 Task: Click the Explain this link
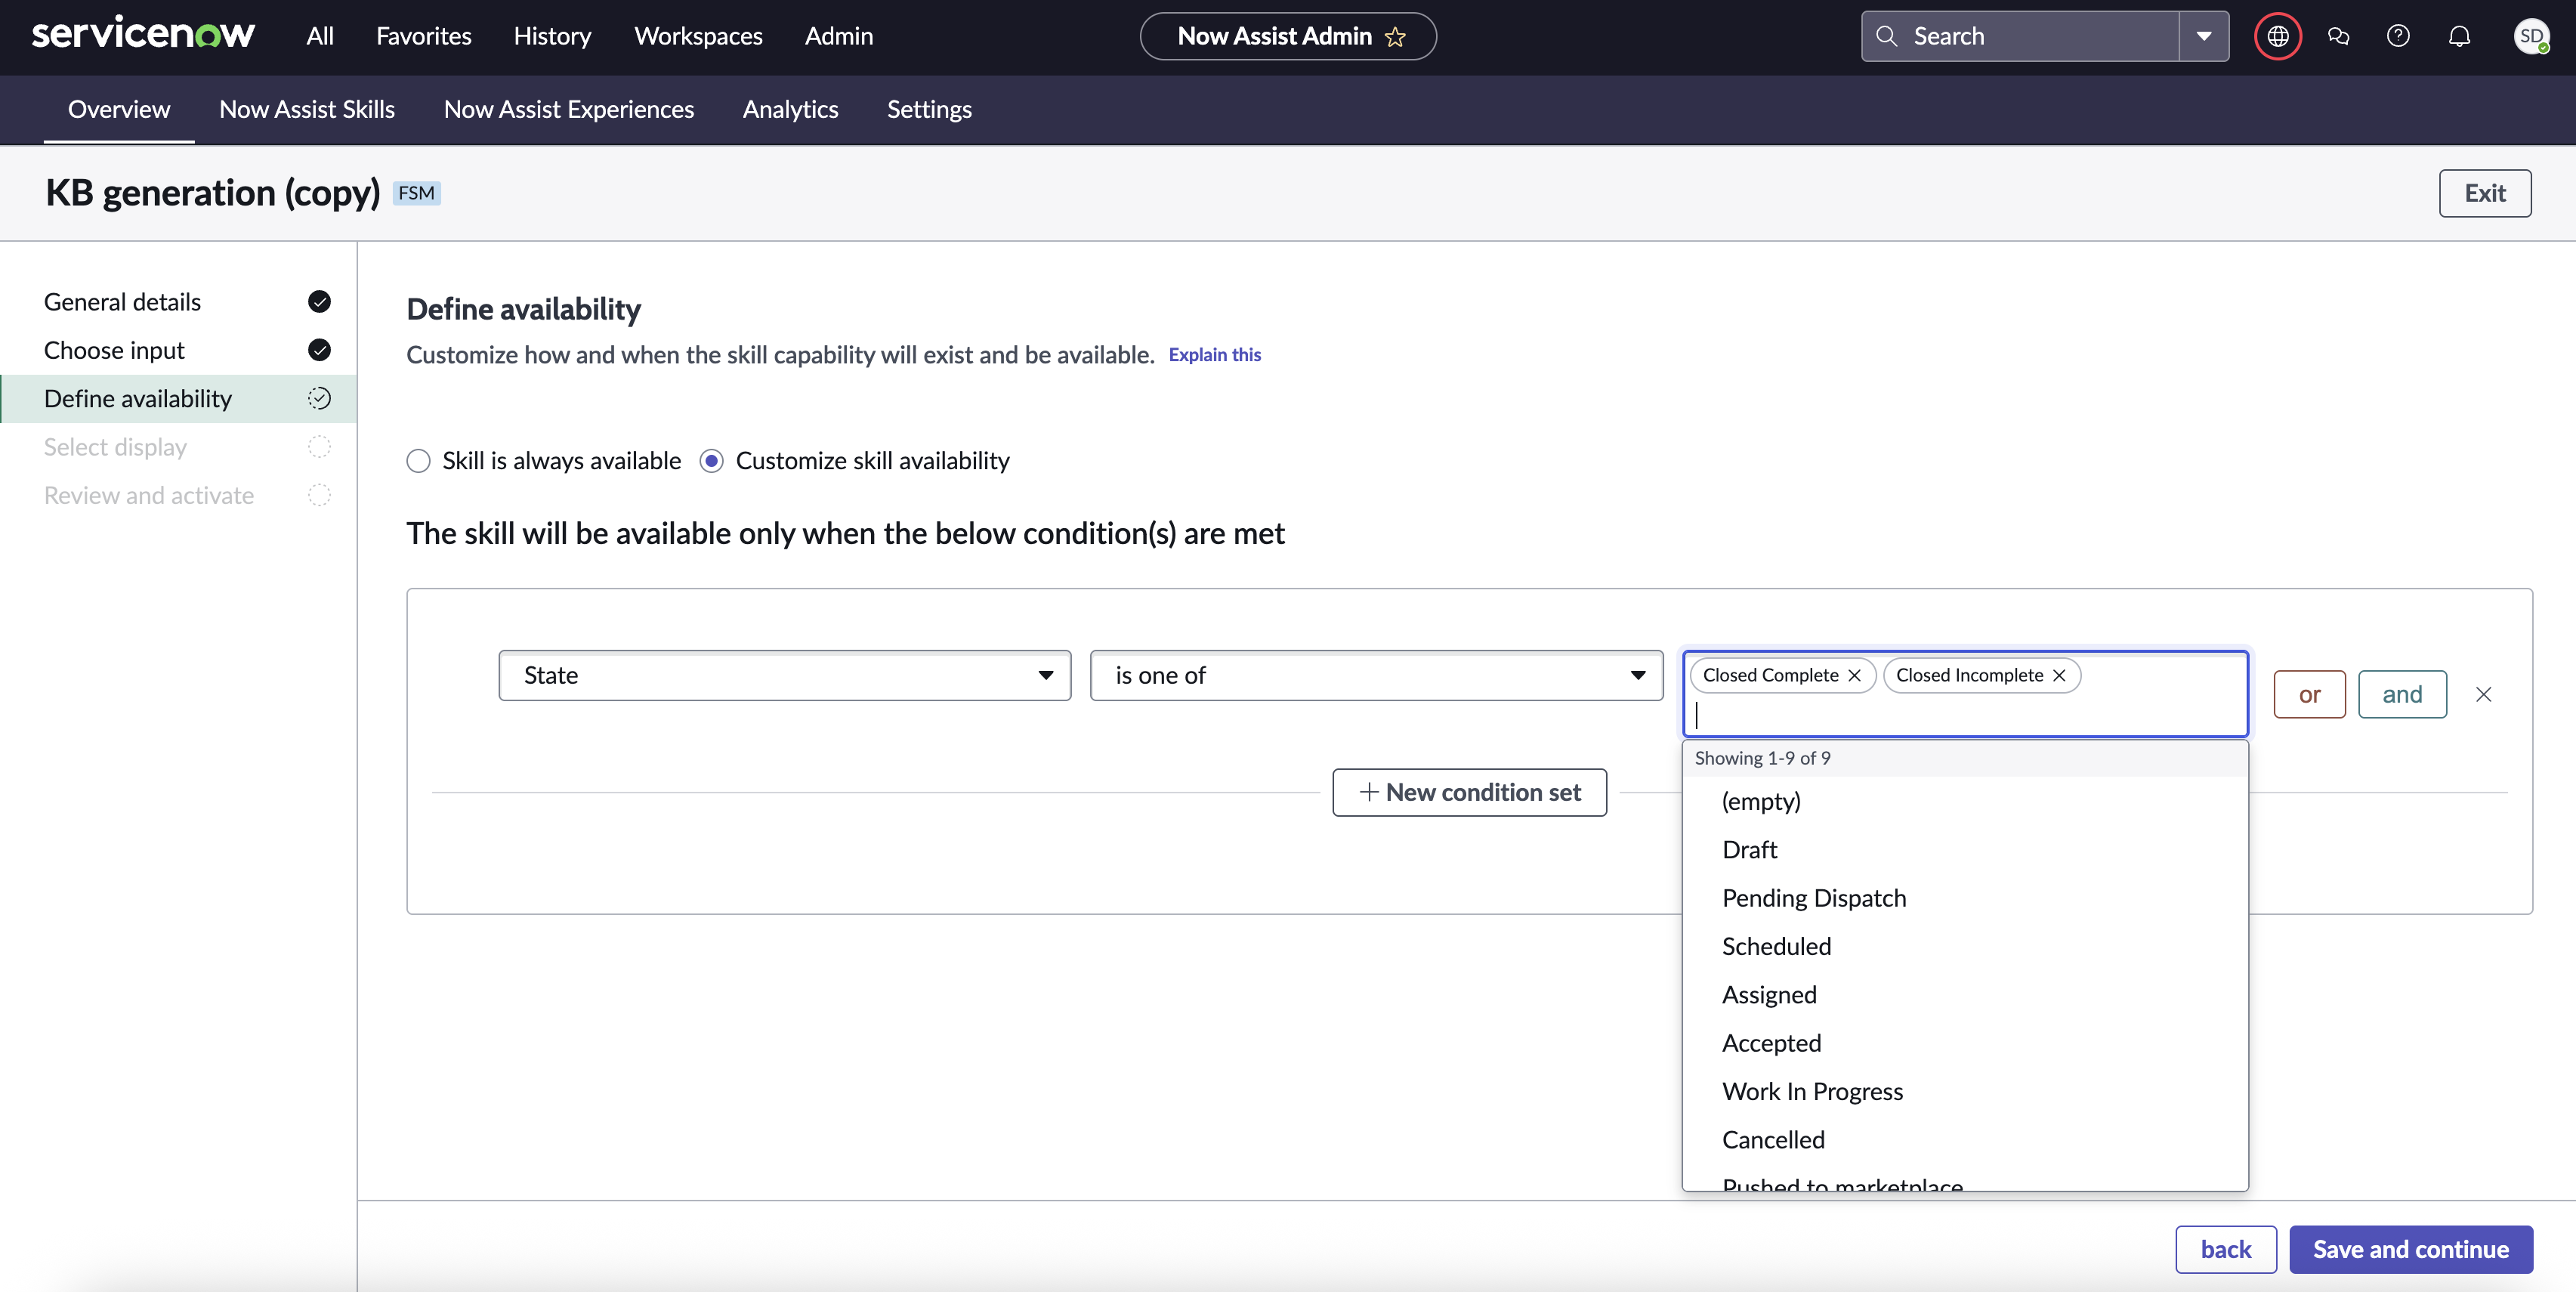tap(1214, 355)
